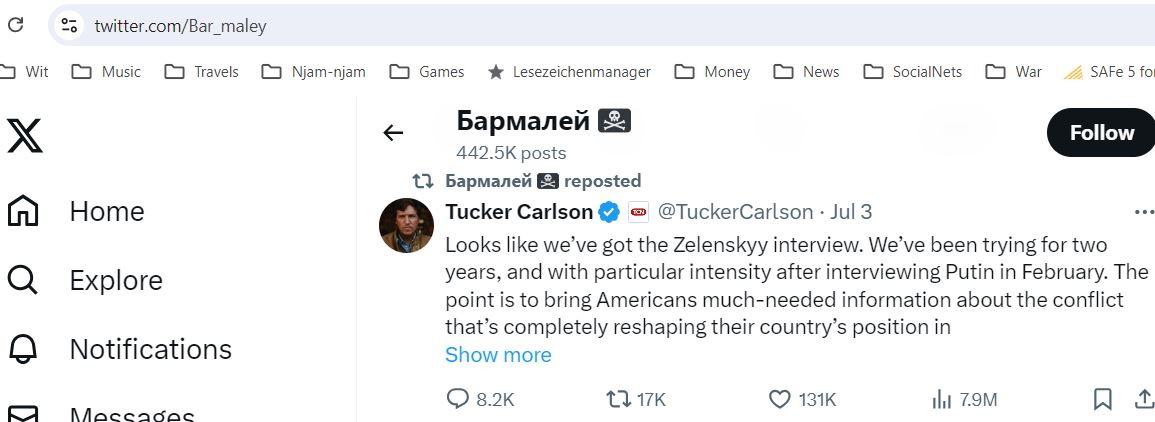The height and width of the screenshot is (422, 1155).
Task: Expand tweet text with Show more
Action: pyautogui.click(x=498, y=355)
